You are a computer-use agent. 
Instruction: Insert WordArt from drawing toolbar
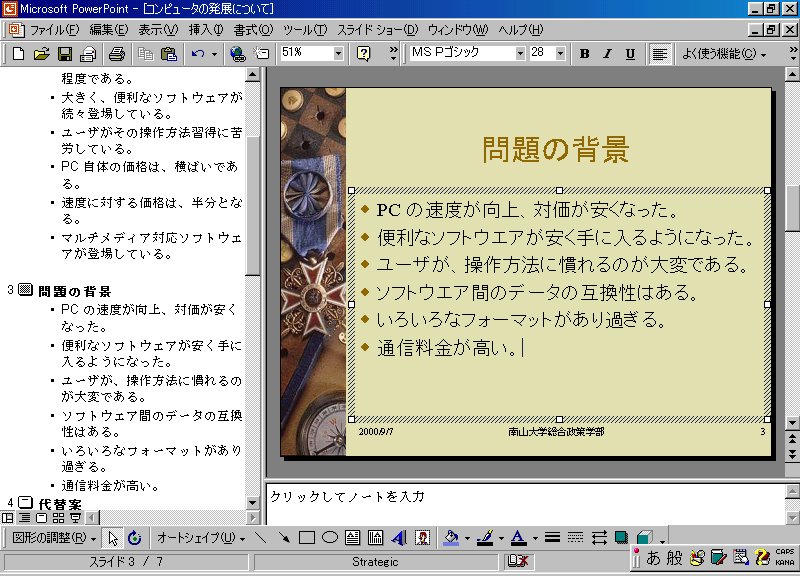coord(399,538)
